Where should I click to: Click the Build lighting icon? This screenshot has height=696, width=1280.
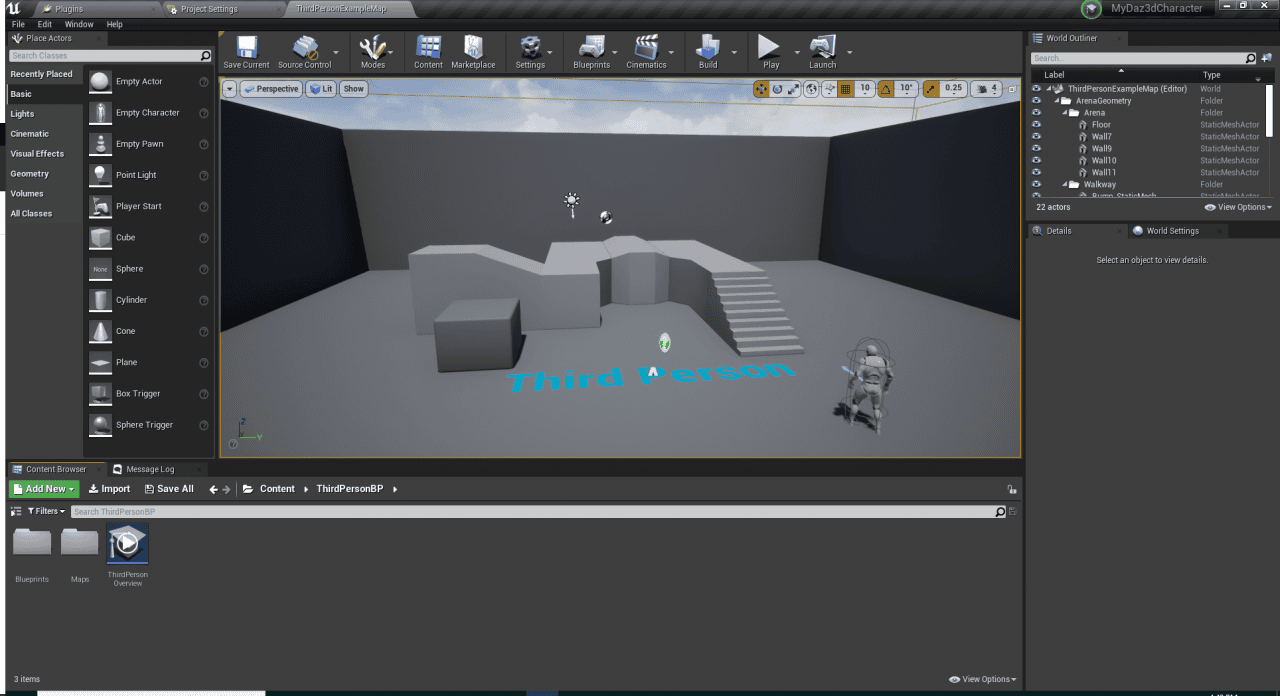(x=708, y=47)
